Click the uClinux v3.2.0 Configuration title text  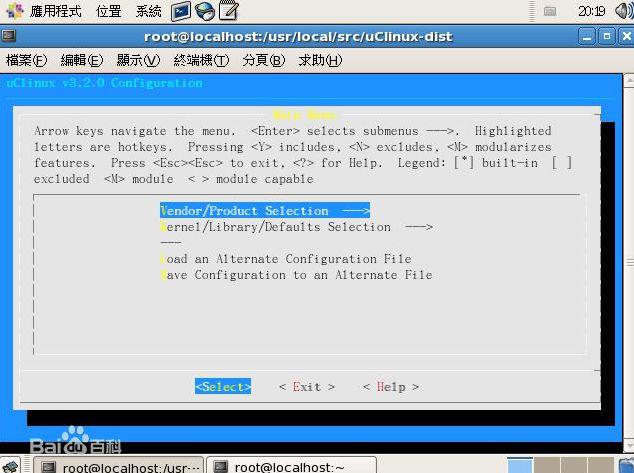coord(104,83)
